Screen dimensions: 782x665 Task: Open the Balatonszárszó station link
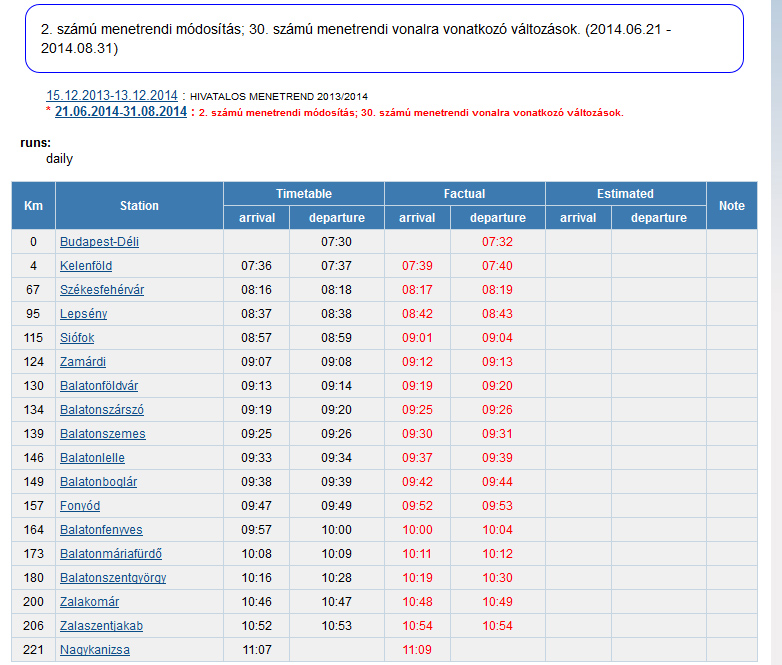[x=102, y=410]
